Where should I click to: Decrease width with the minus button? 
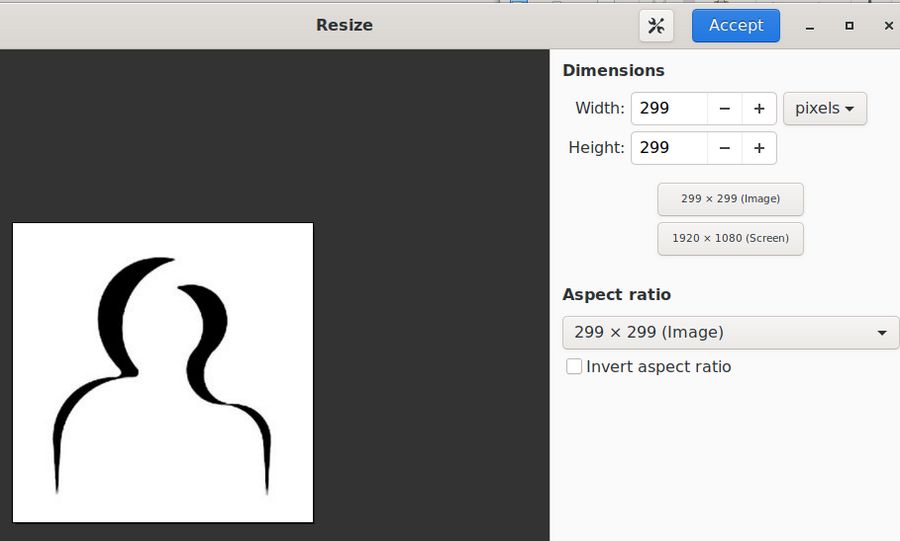tap(724, 109)
